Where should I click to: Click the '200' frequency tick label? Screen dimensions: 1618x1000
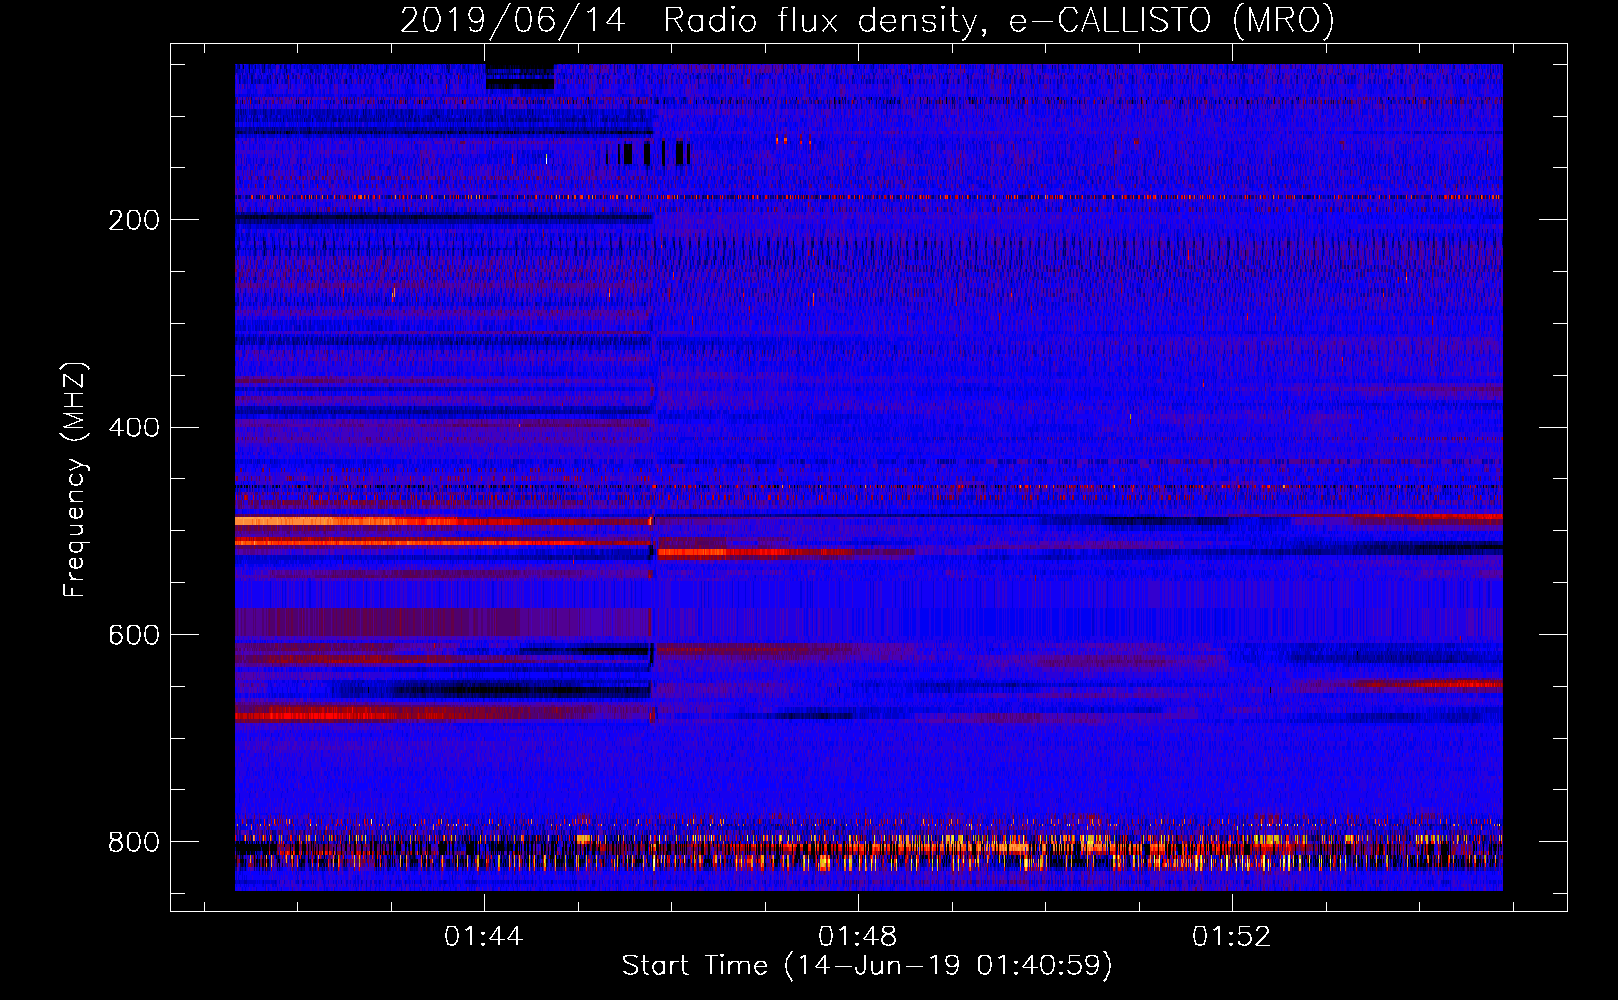pos(134,220)
